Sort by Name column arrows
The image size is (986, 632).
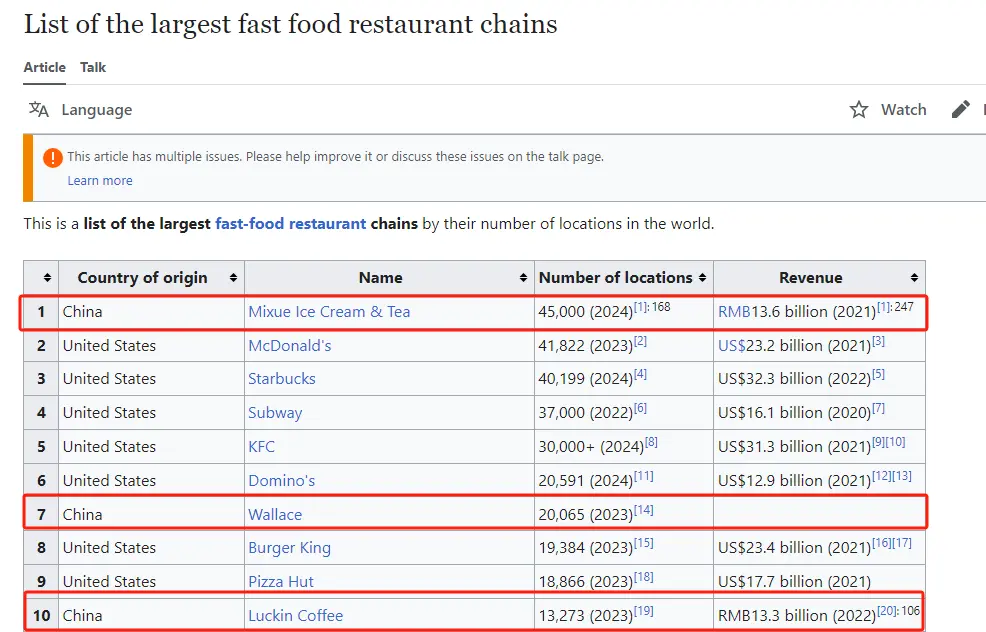pos(523,277)
